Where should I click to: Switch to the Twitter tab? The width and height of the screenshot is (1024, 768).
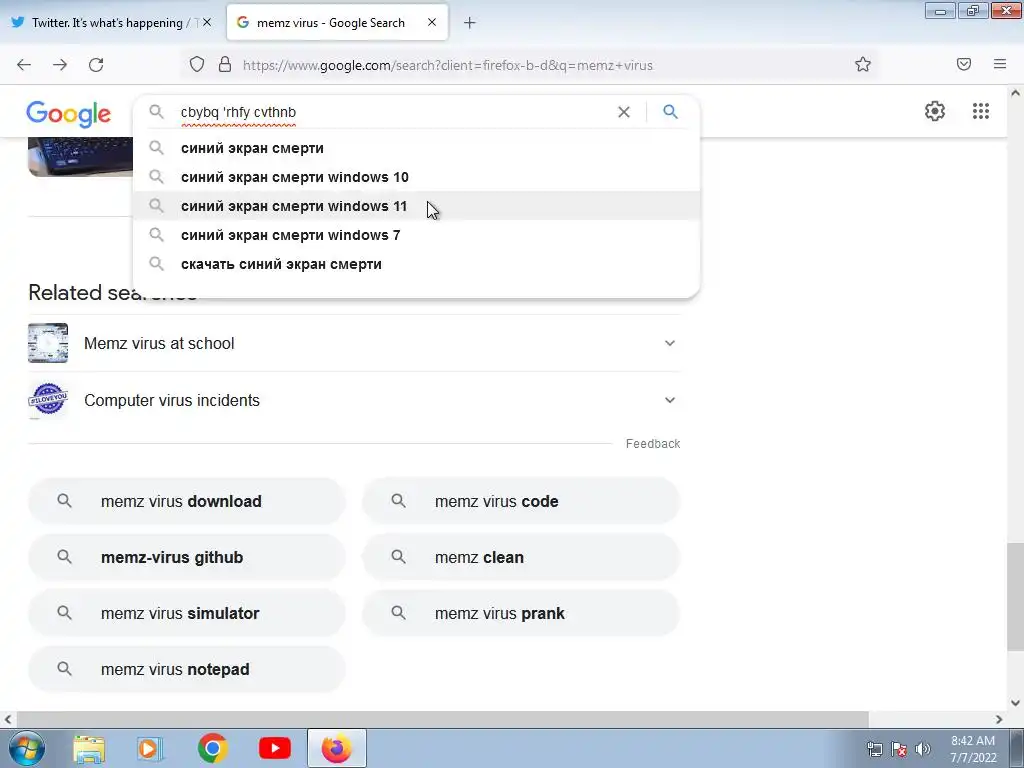tap(110, 22)
